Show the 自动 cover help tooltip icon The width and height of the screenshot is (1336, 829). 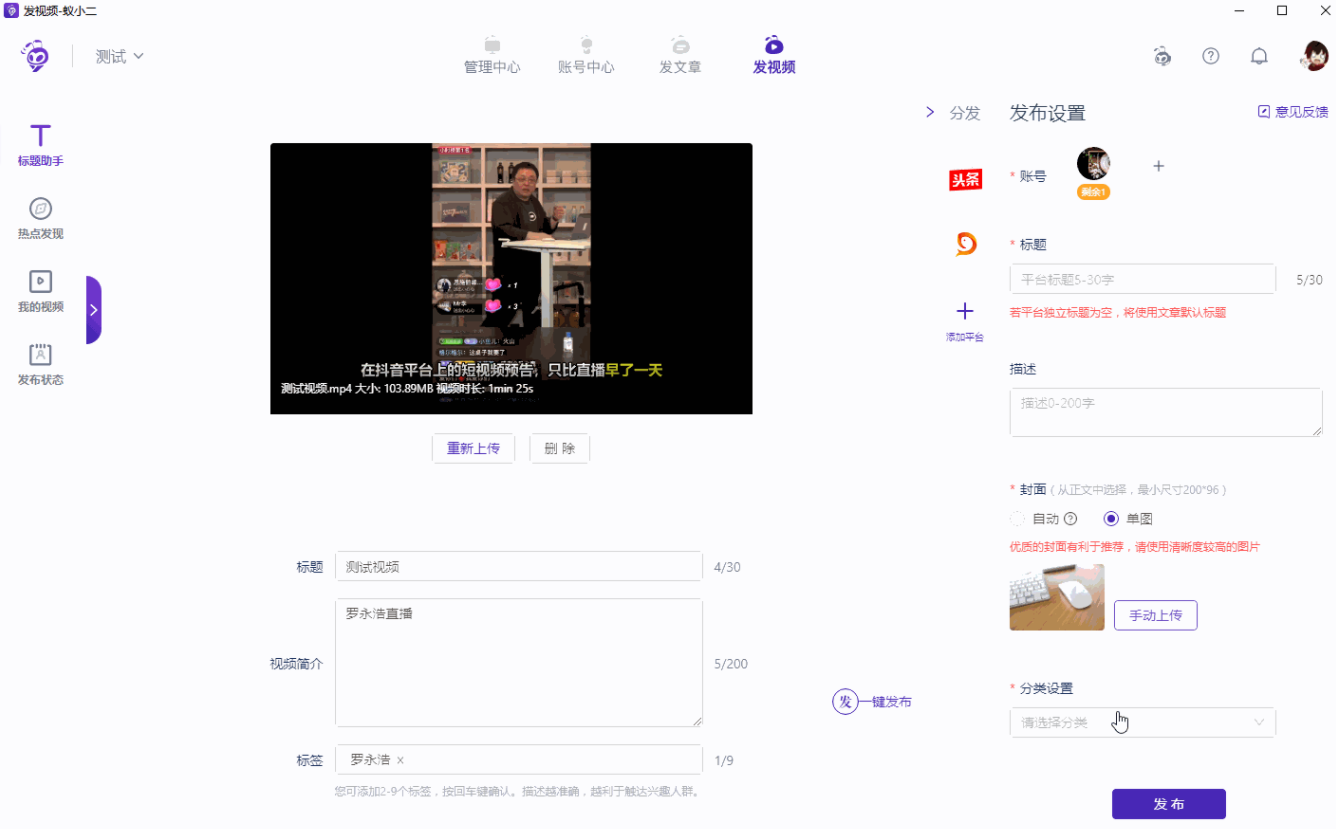[1070, 519]
